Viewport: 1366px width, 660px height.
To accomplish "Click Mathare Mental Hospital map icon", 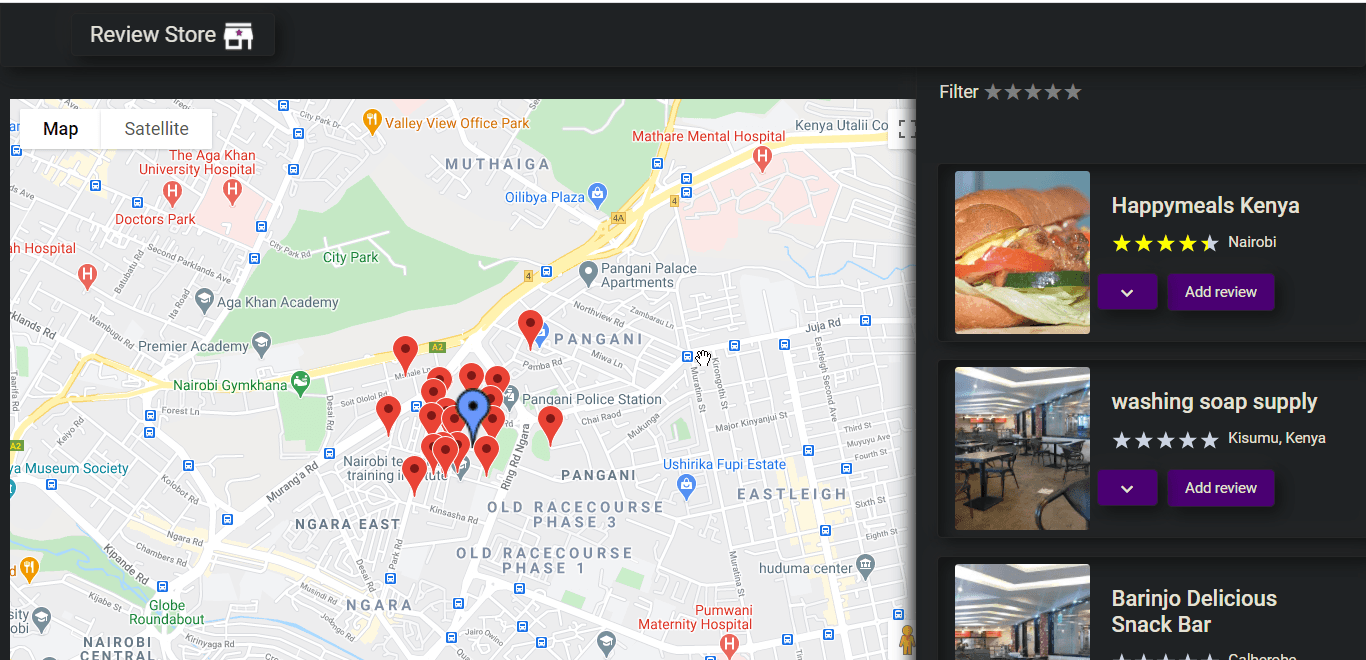I will [763, 157].
